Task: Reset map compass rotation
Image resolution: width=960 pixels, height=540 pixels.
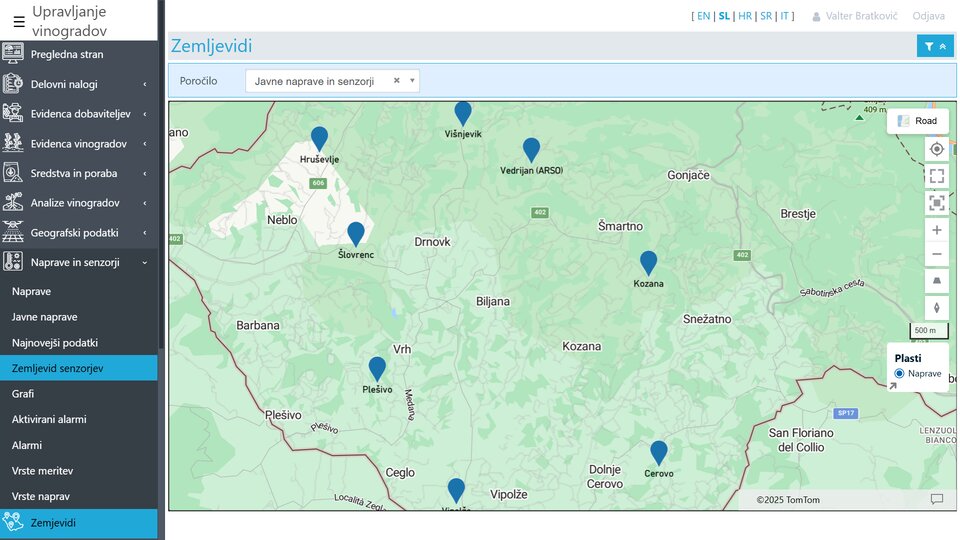Action: pyautogui.click(x=936, y=307)
